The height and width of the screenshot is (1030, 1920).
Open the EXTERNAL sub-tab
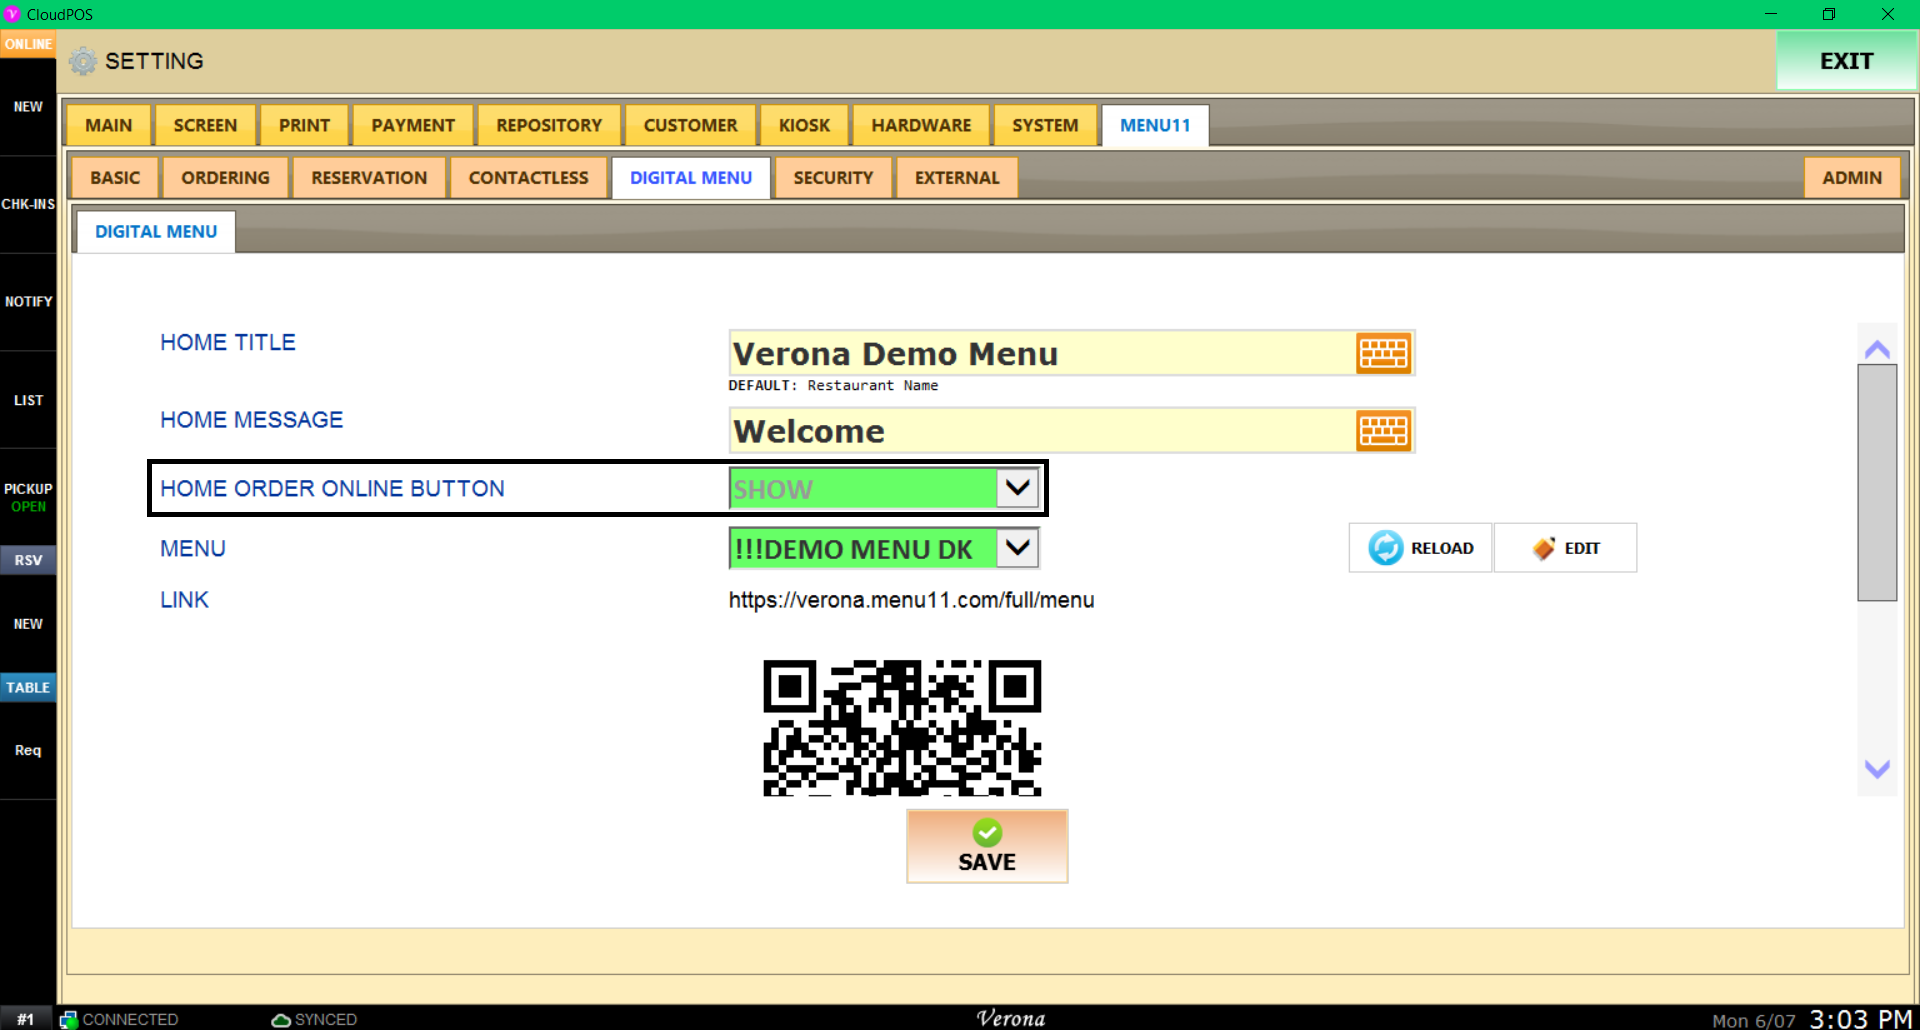(x=957, y=178)
